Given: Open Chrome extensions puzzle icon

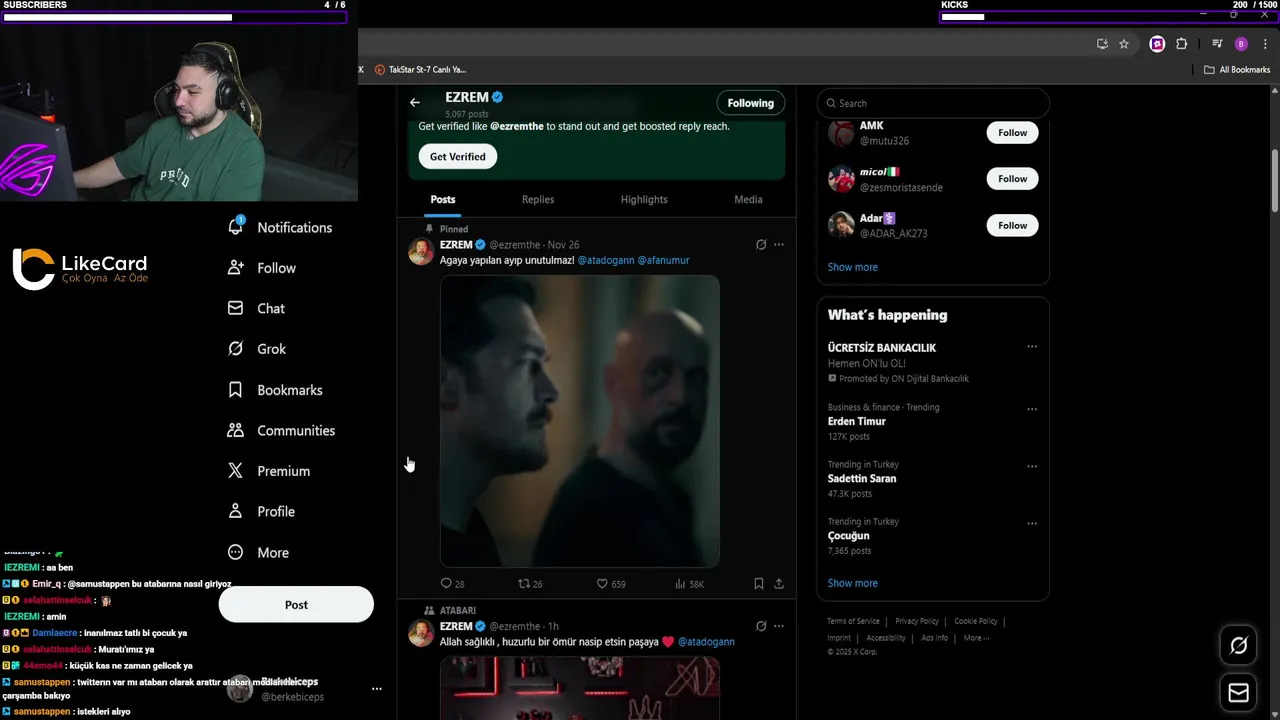Looking at the screenshot, I should 1182,44.
